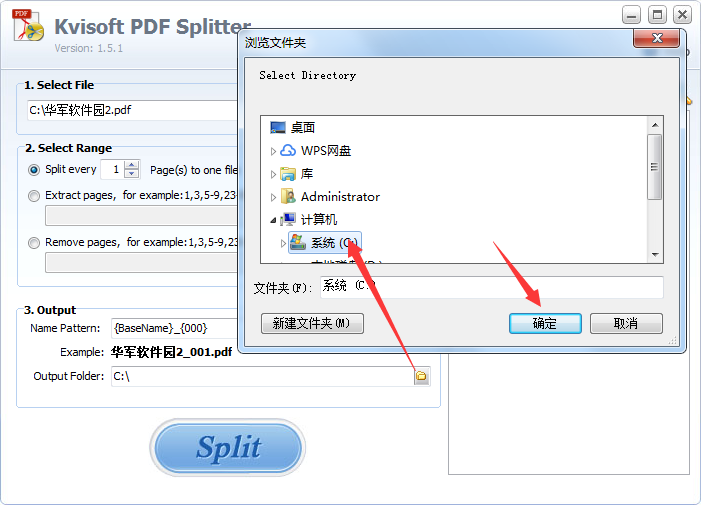
Task: Click the Split every number field
Action: coord(113,170)
